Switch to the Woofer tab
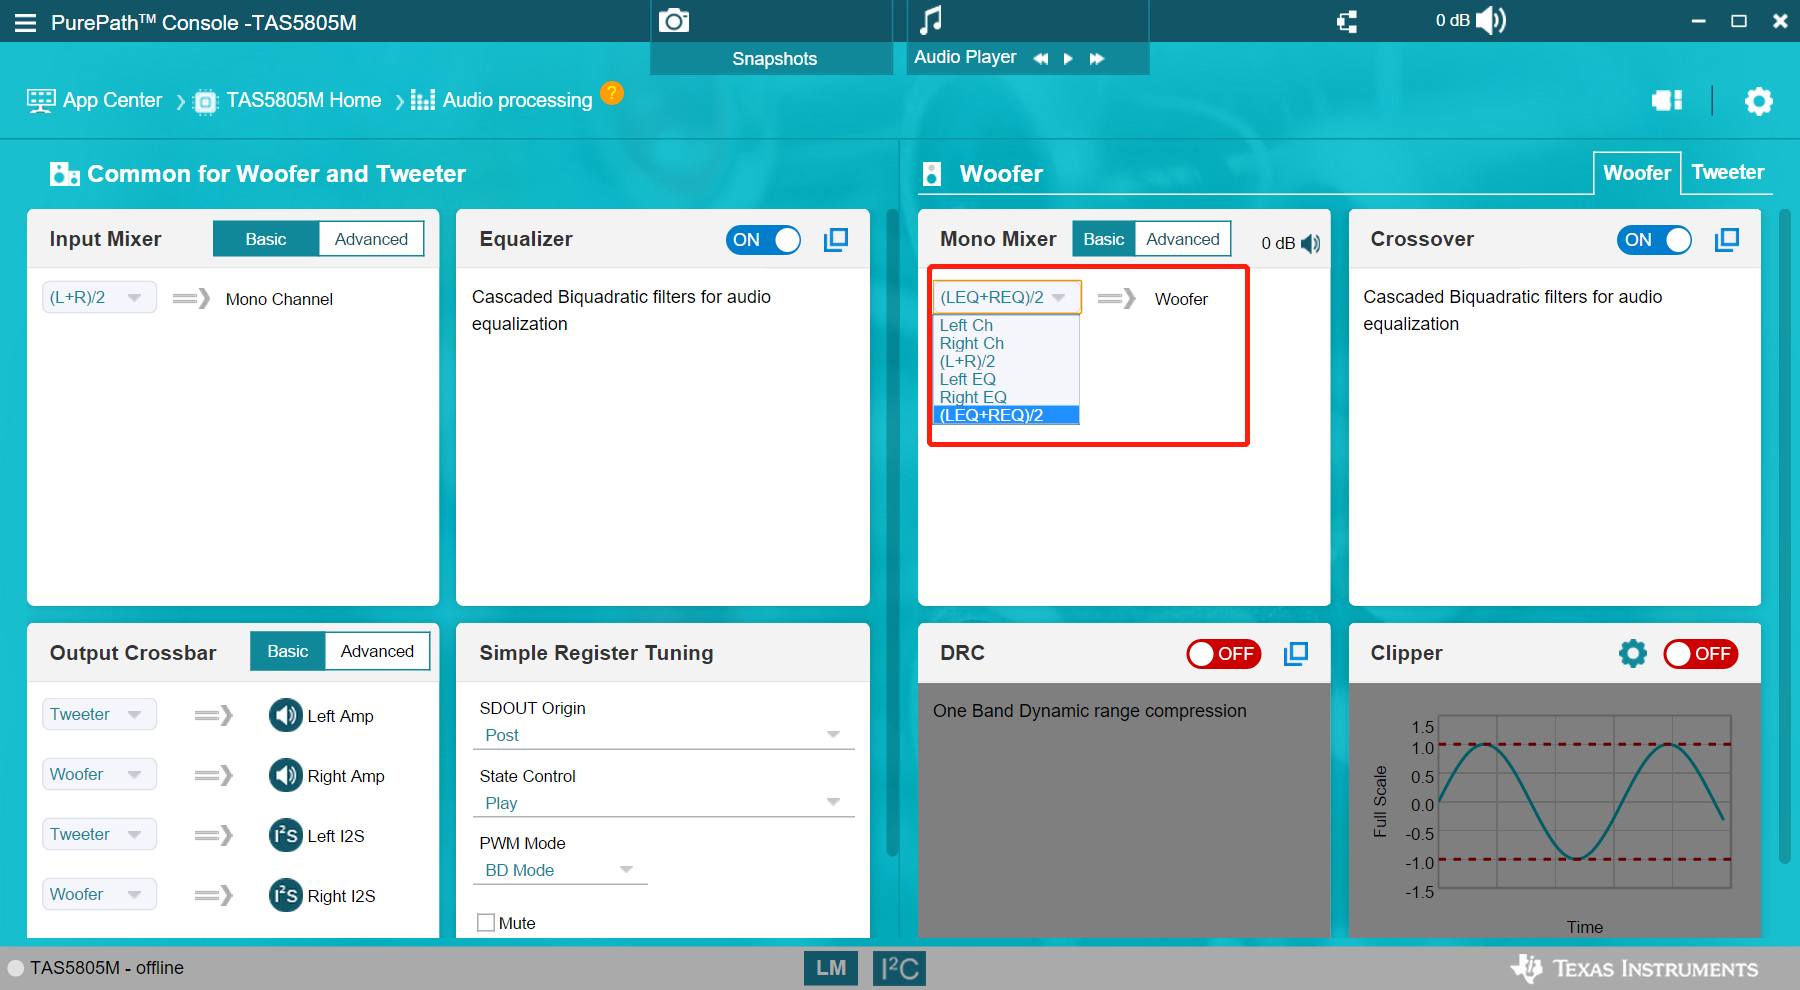1800x990 pixels. 1637,173
